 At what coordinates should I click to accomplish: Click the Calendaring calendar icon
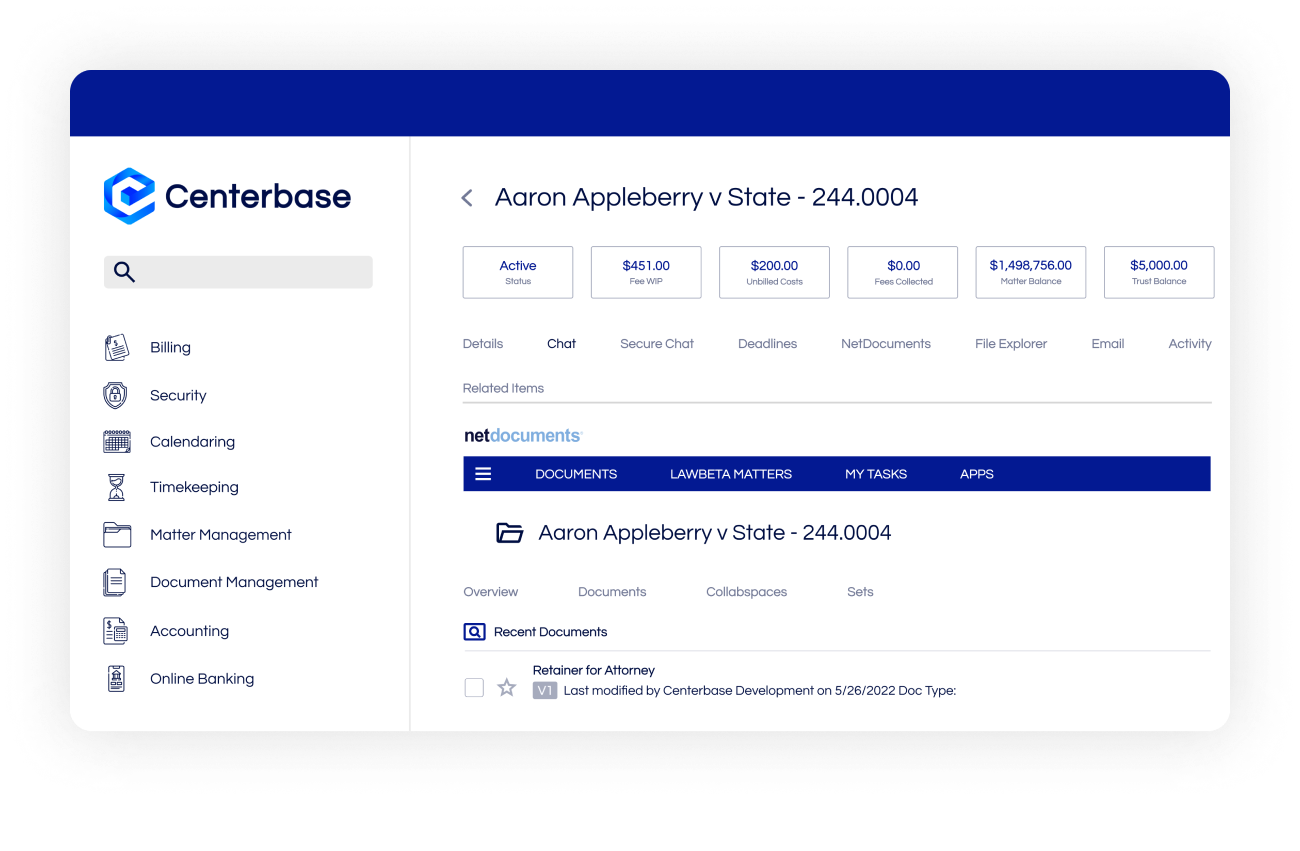[117, 442]
